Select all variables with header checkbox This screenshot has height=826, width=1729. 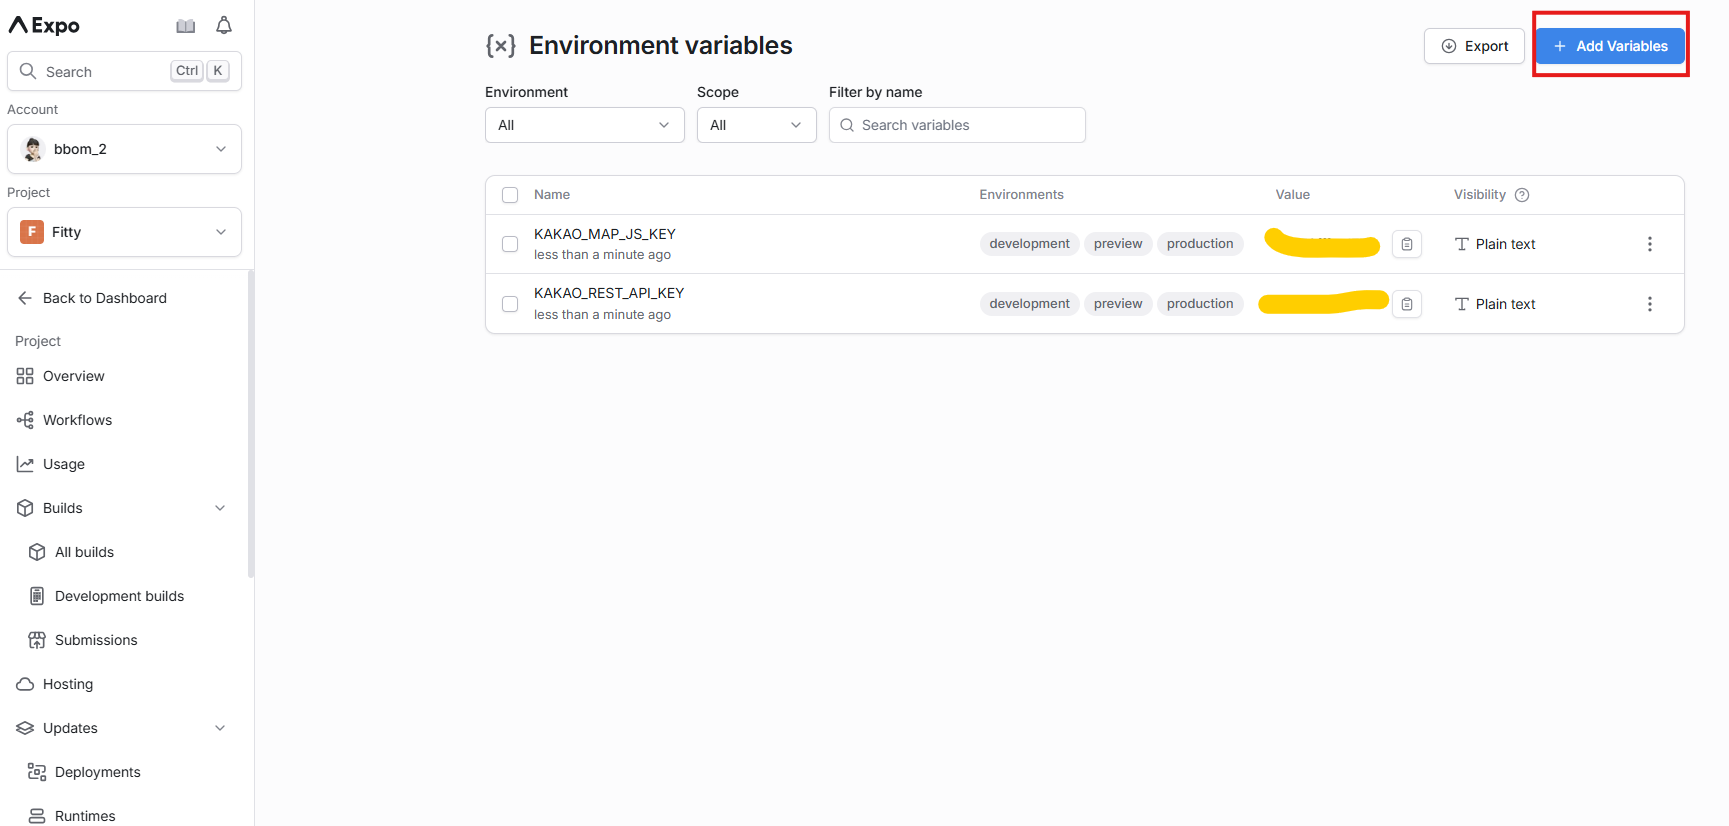click(510, 195)
